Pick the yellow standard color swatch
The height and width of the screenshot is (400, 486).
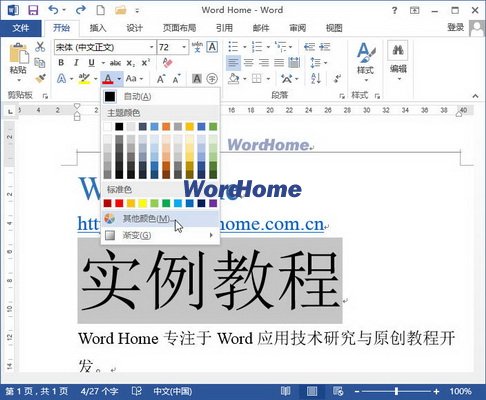pyautogui.click(x=143, y=203)
